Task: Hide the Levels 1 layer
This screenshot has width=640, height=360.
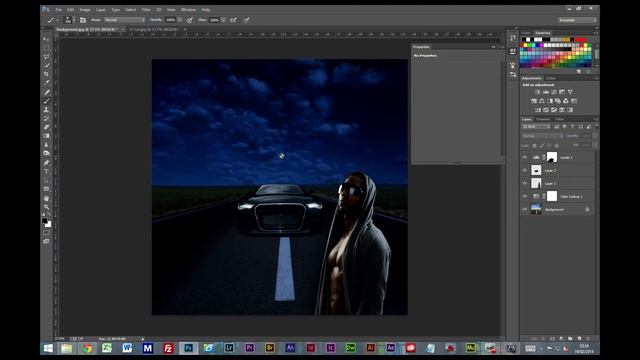Action: pyautogui.click(x=525, y=157)
